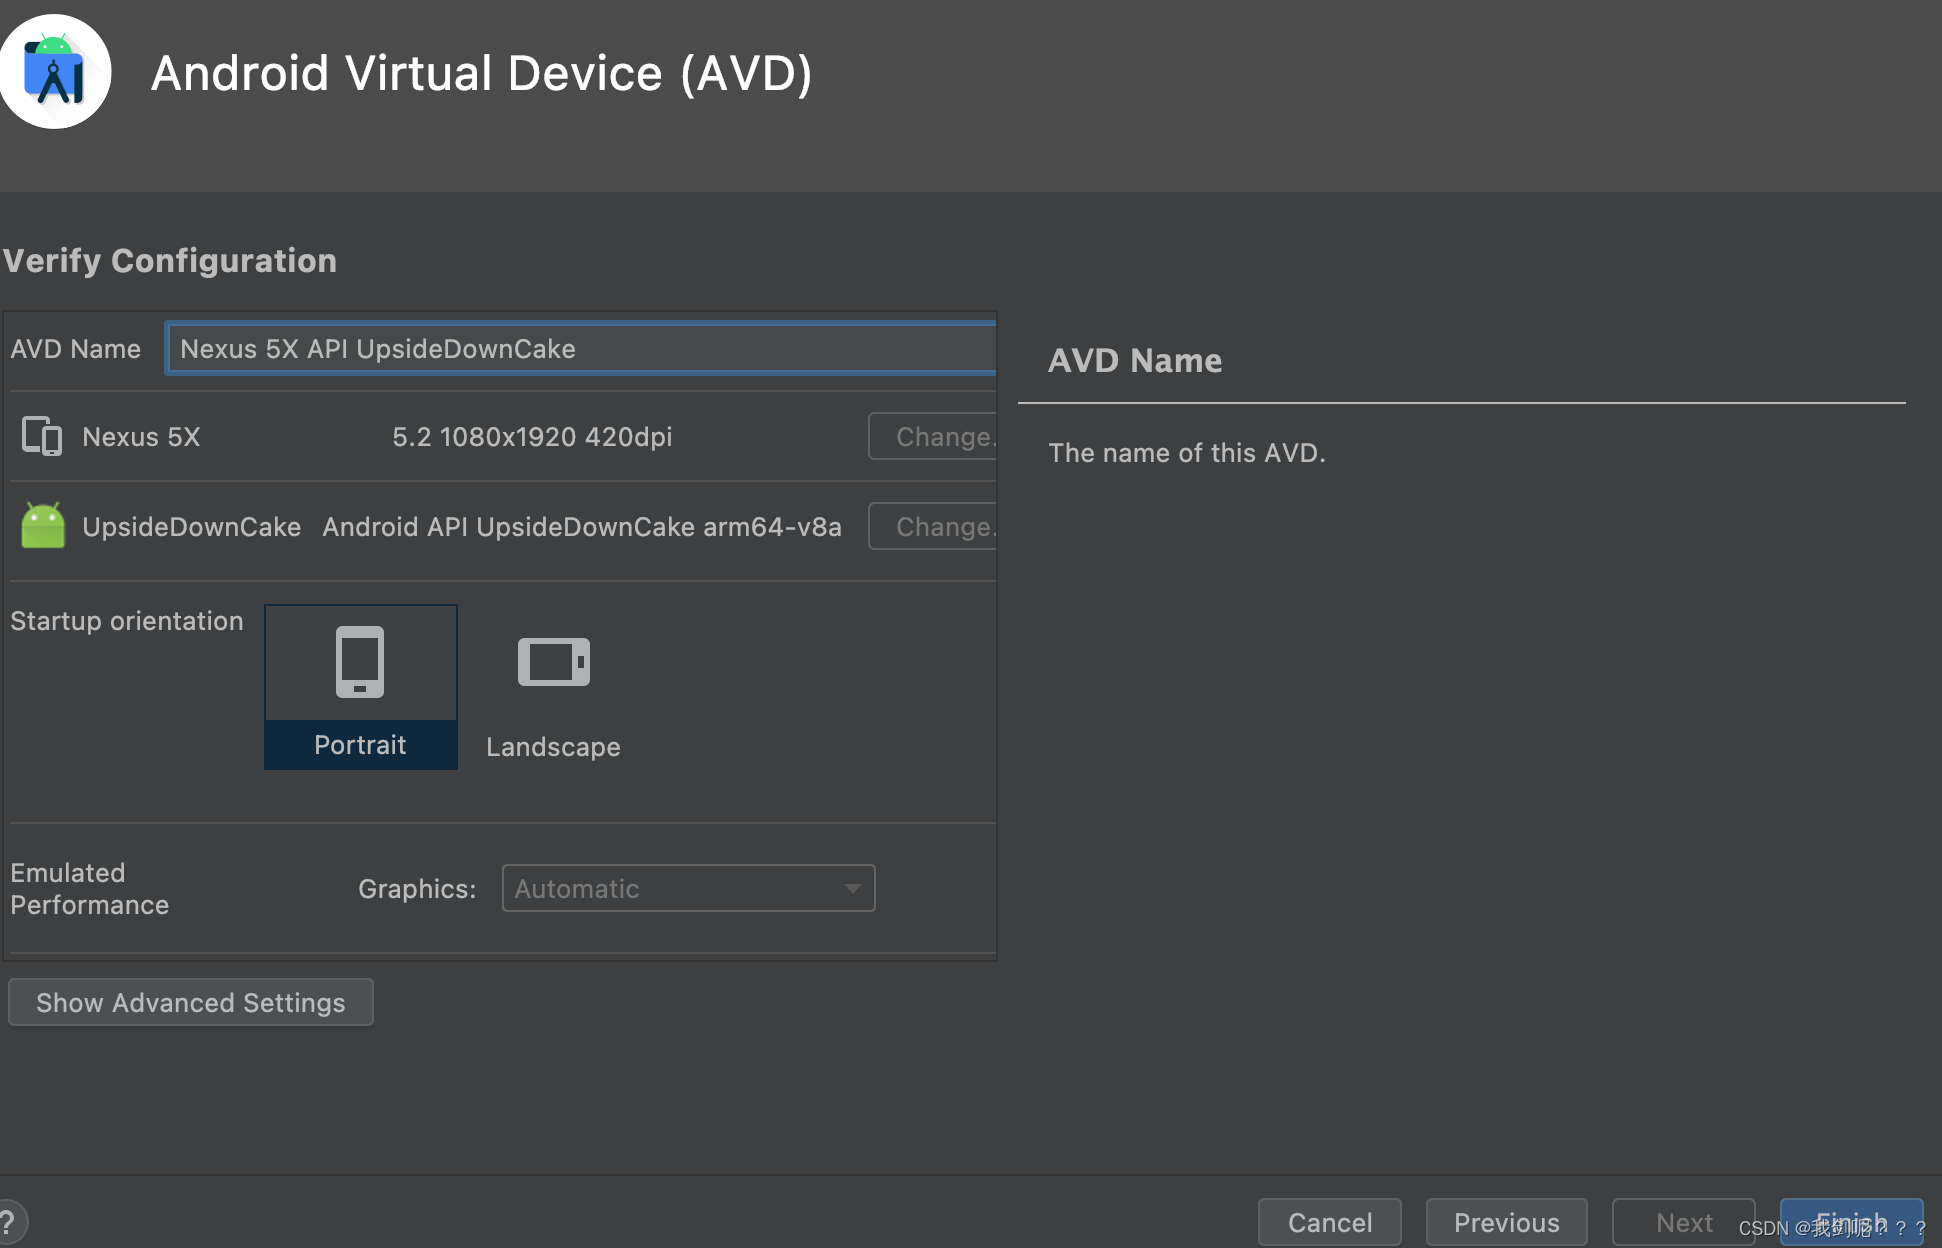Select Landscape startup orientation

coord(553,746)
